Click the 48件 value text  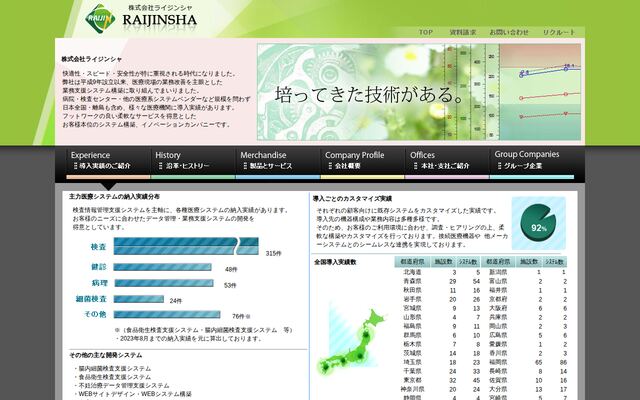click(231, 269)
